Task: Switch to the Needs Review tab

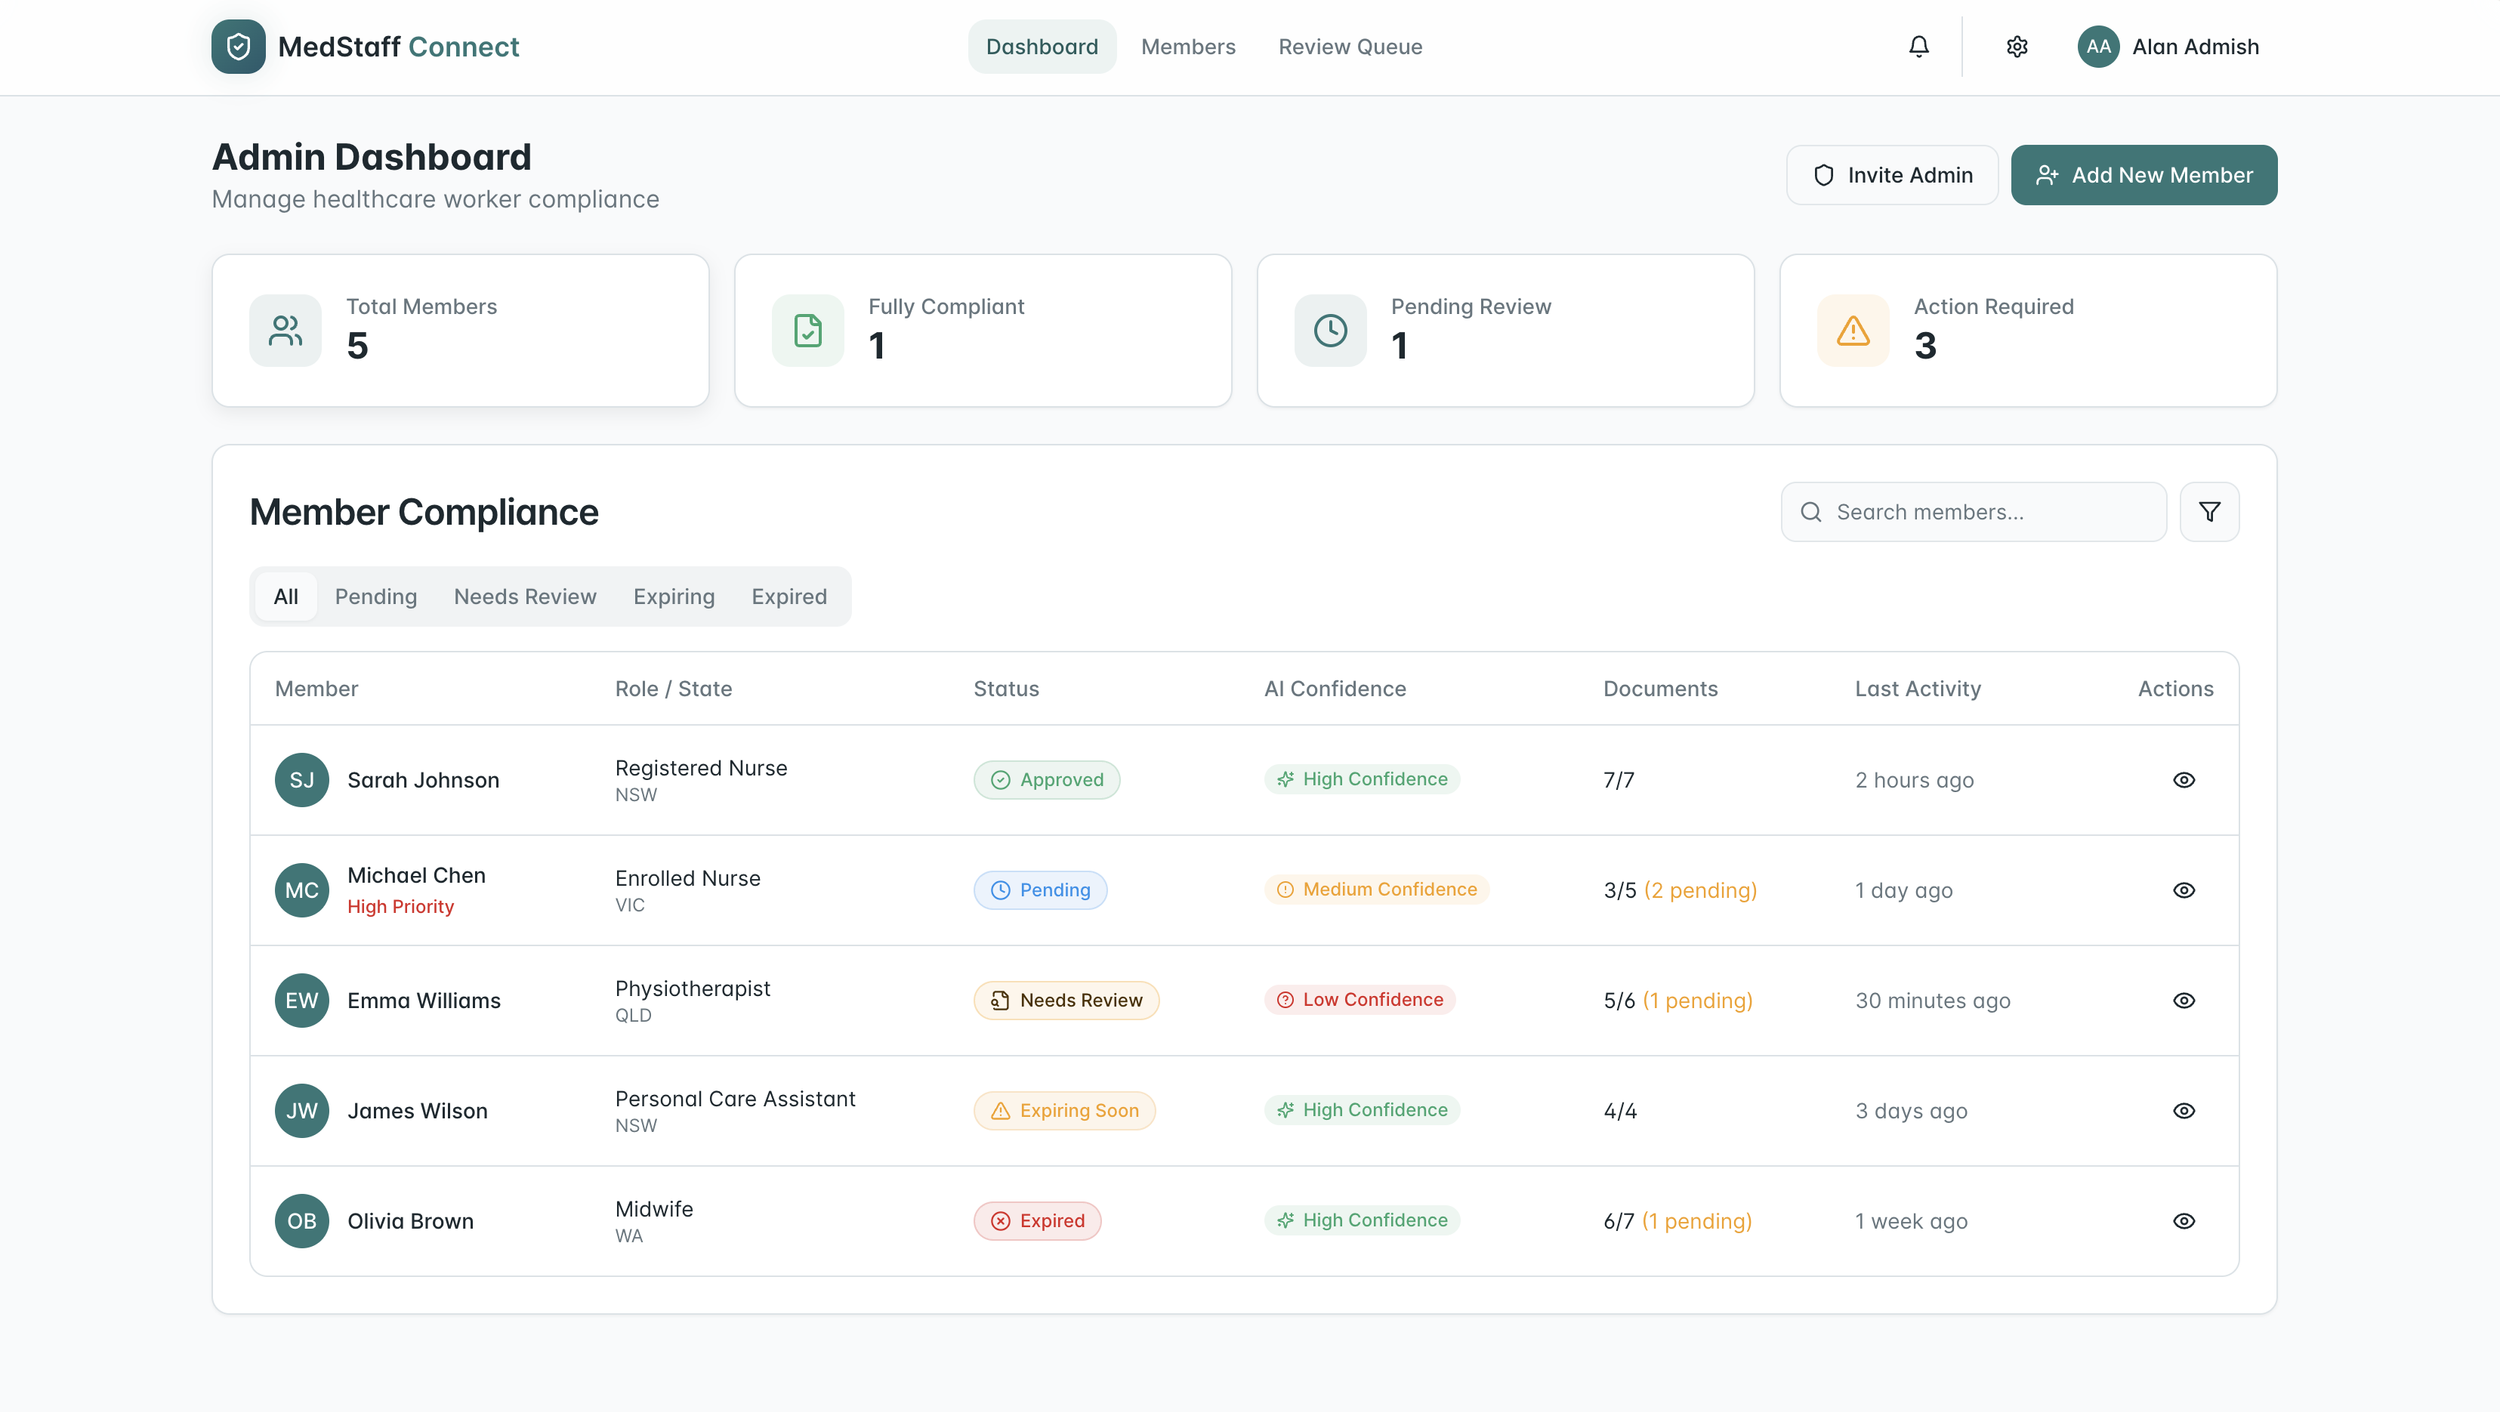Action: (525, 597)
